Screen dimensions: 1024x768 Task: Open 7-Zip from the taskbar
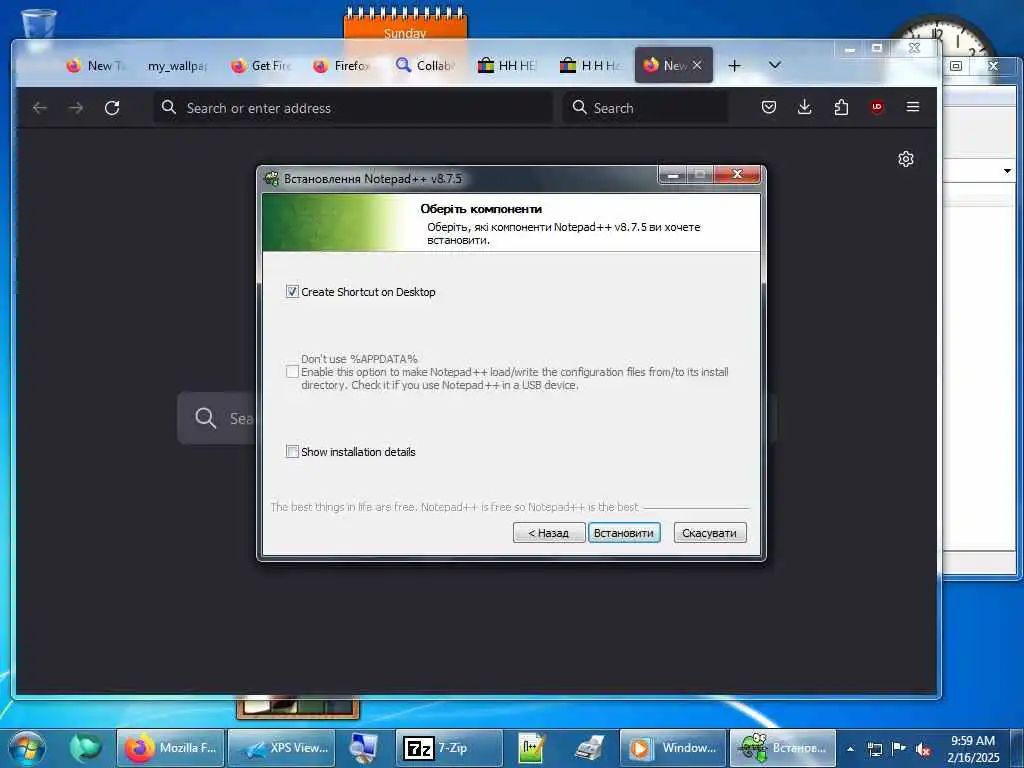tap(449, 748)
